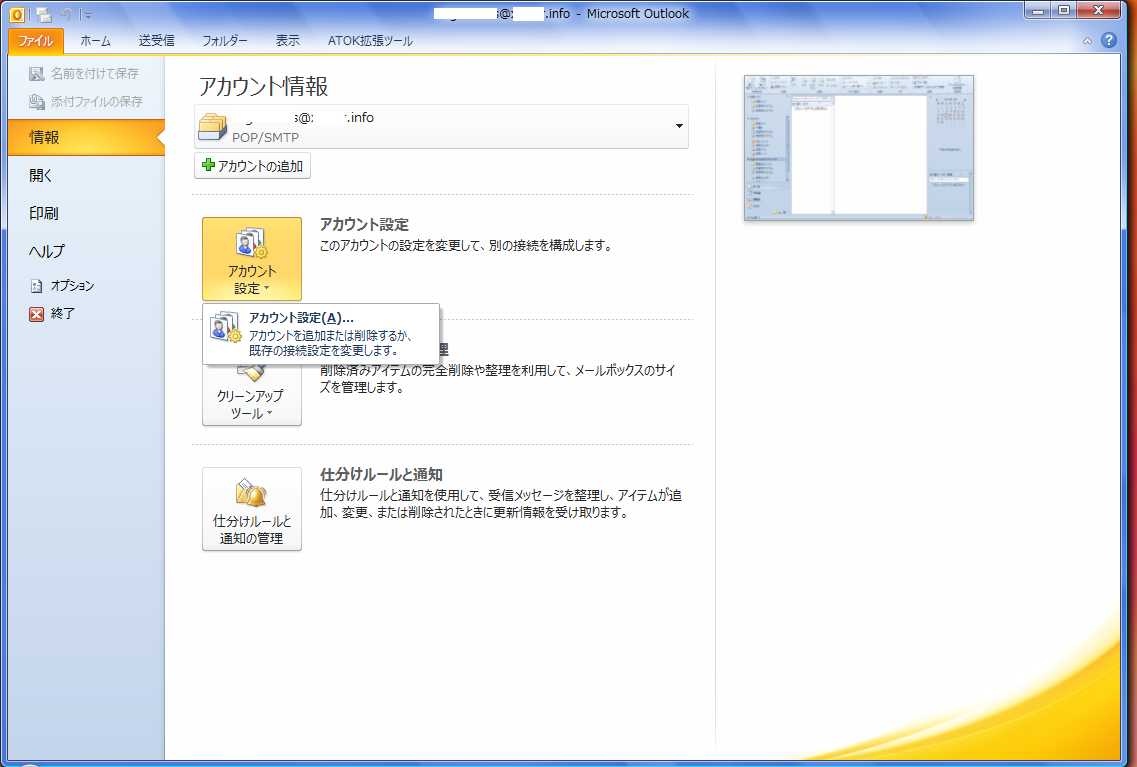Click the red 終了 exit icon
The height and width of the screenshot is (767, 1137).
tap(37, 314)
